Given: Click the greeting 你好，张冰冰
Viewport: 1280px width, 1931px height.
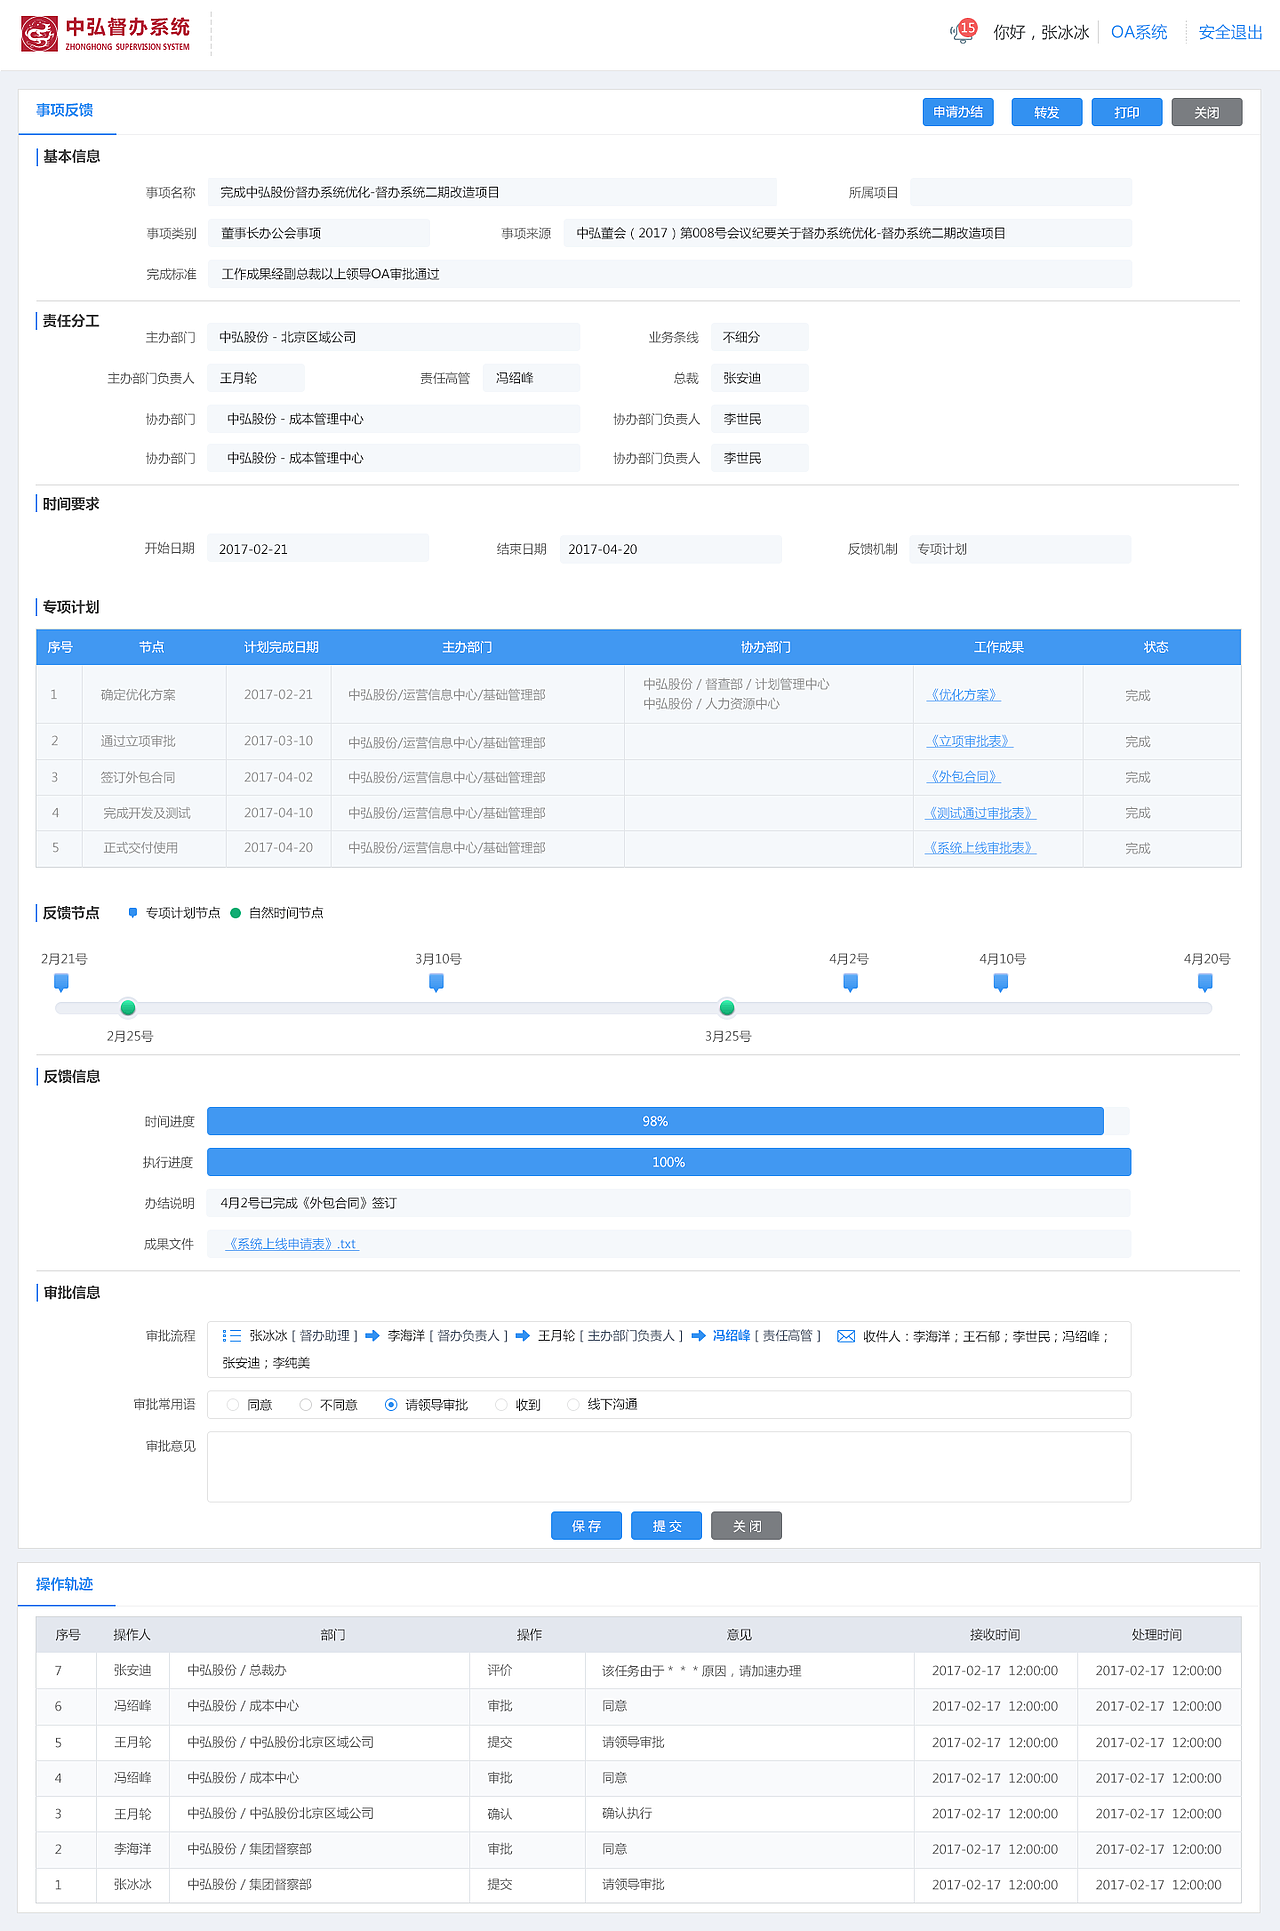Looking at the screenshot, I should click(x=1041, y=32).
